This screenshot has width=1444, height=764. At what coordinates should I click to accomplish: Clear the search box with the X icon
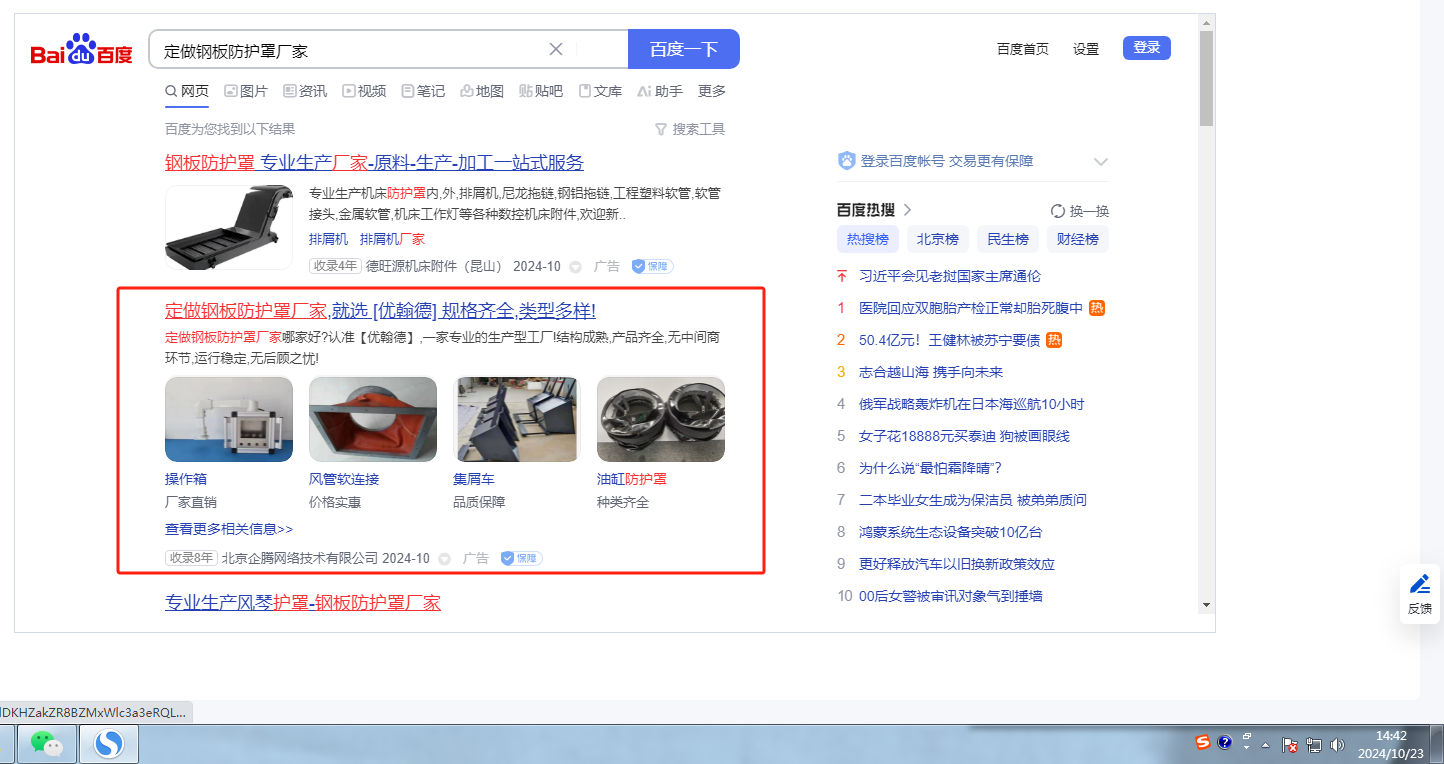pyautogui.click(x=556, y=49)
